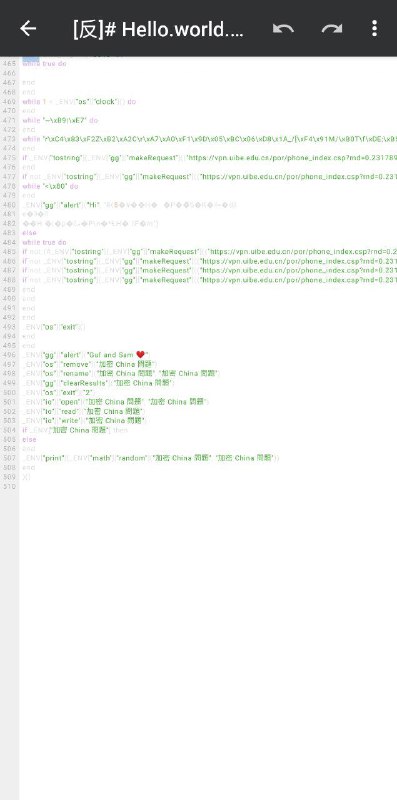
Task: Click the vpn.uibe.edu.cn URL on line 488
Action: coord(299,280)
